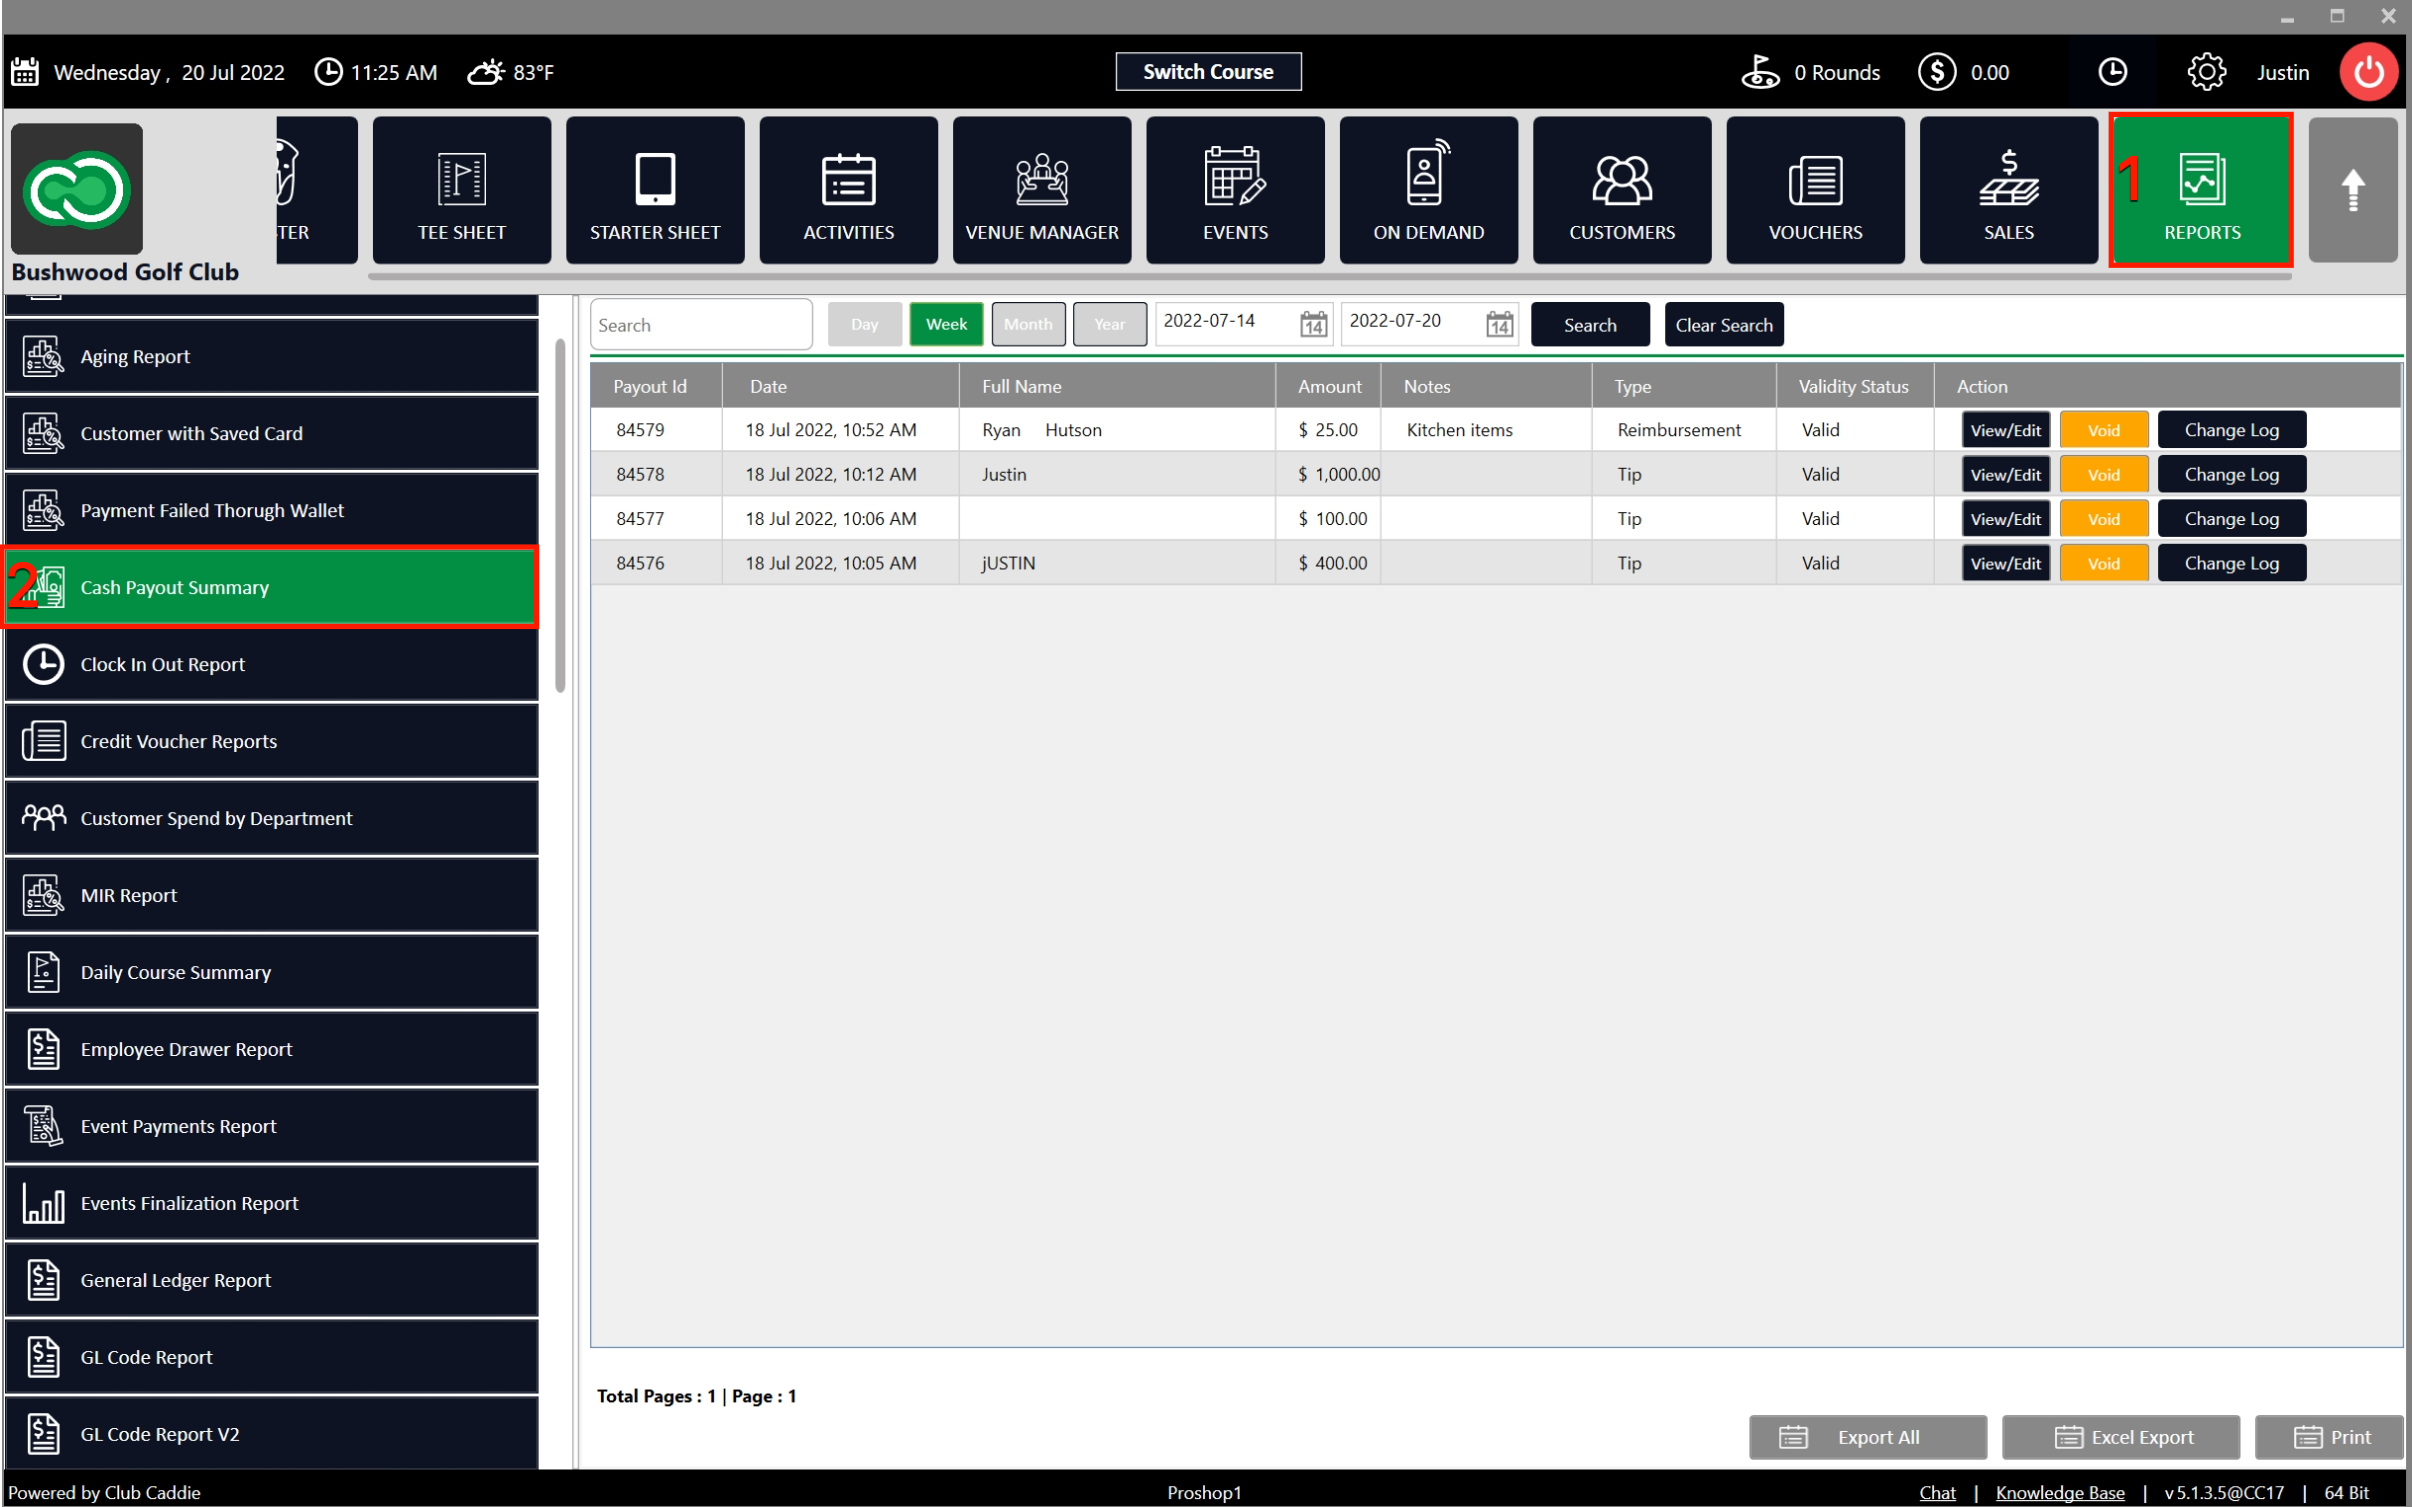Open Clock In Out Report
This screenshot has height=1507, width=2412.
click(272, 664)
